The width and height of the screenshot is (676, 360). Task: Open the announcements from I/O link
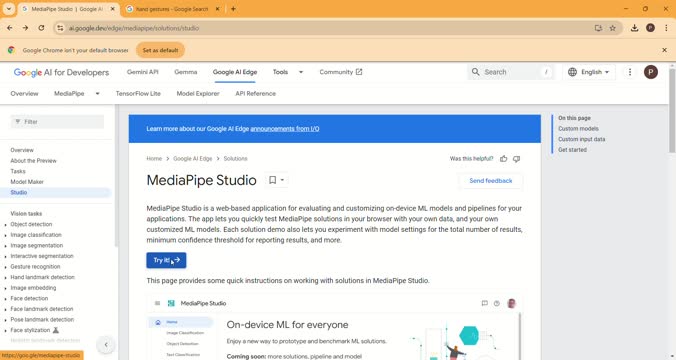[x=285, y=129]
